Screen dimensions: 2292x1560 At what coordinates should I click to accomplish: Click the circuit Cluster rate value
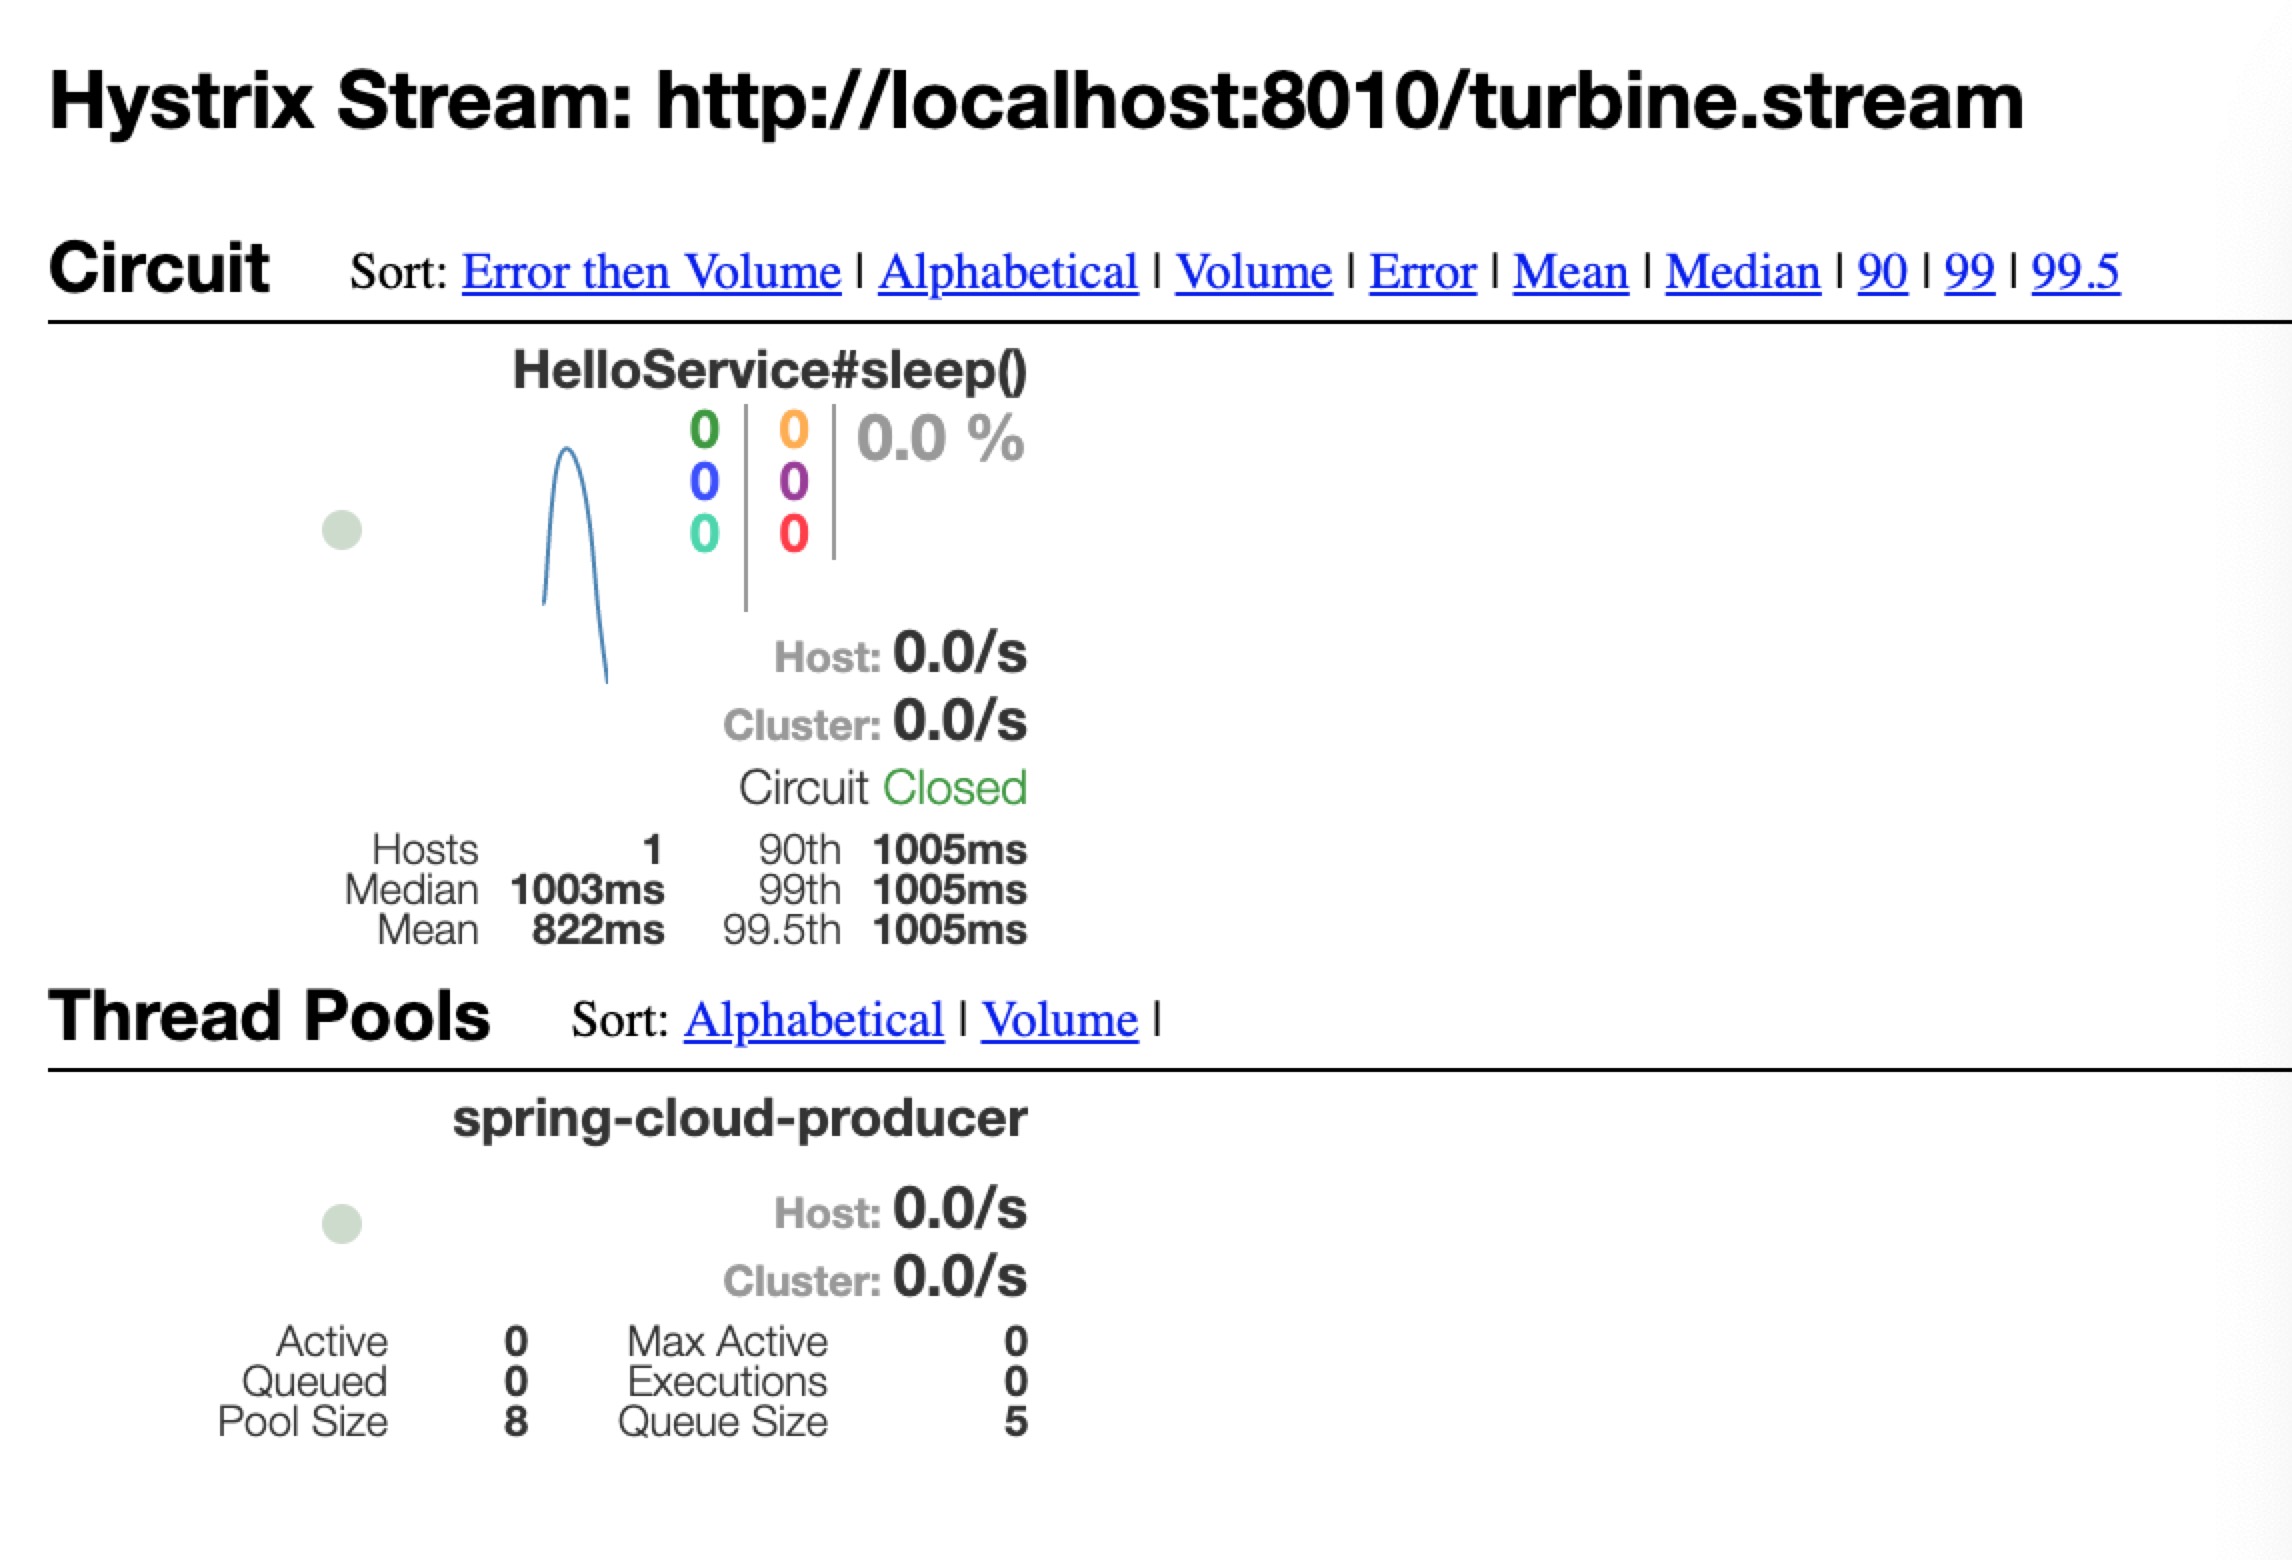pyautogui.click(x=960, y=721)
